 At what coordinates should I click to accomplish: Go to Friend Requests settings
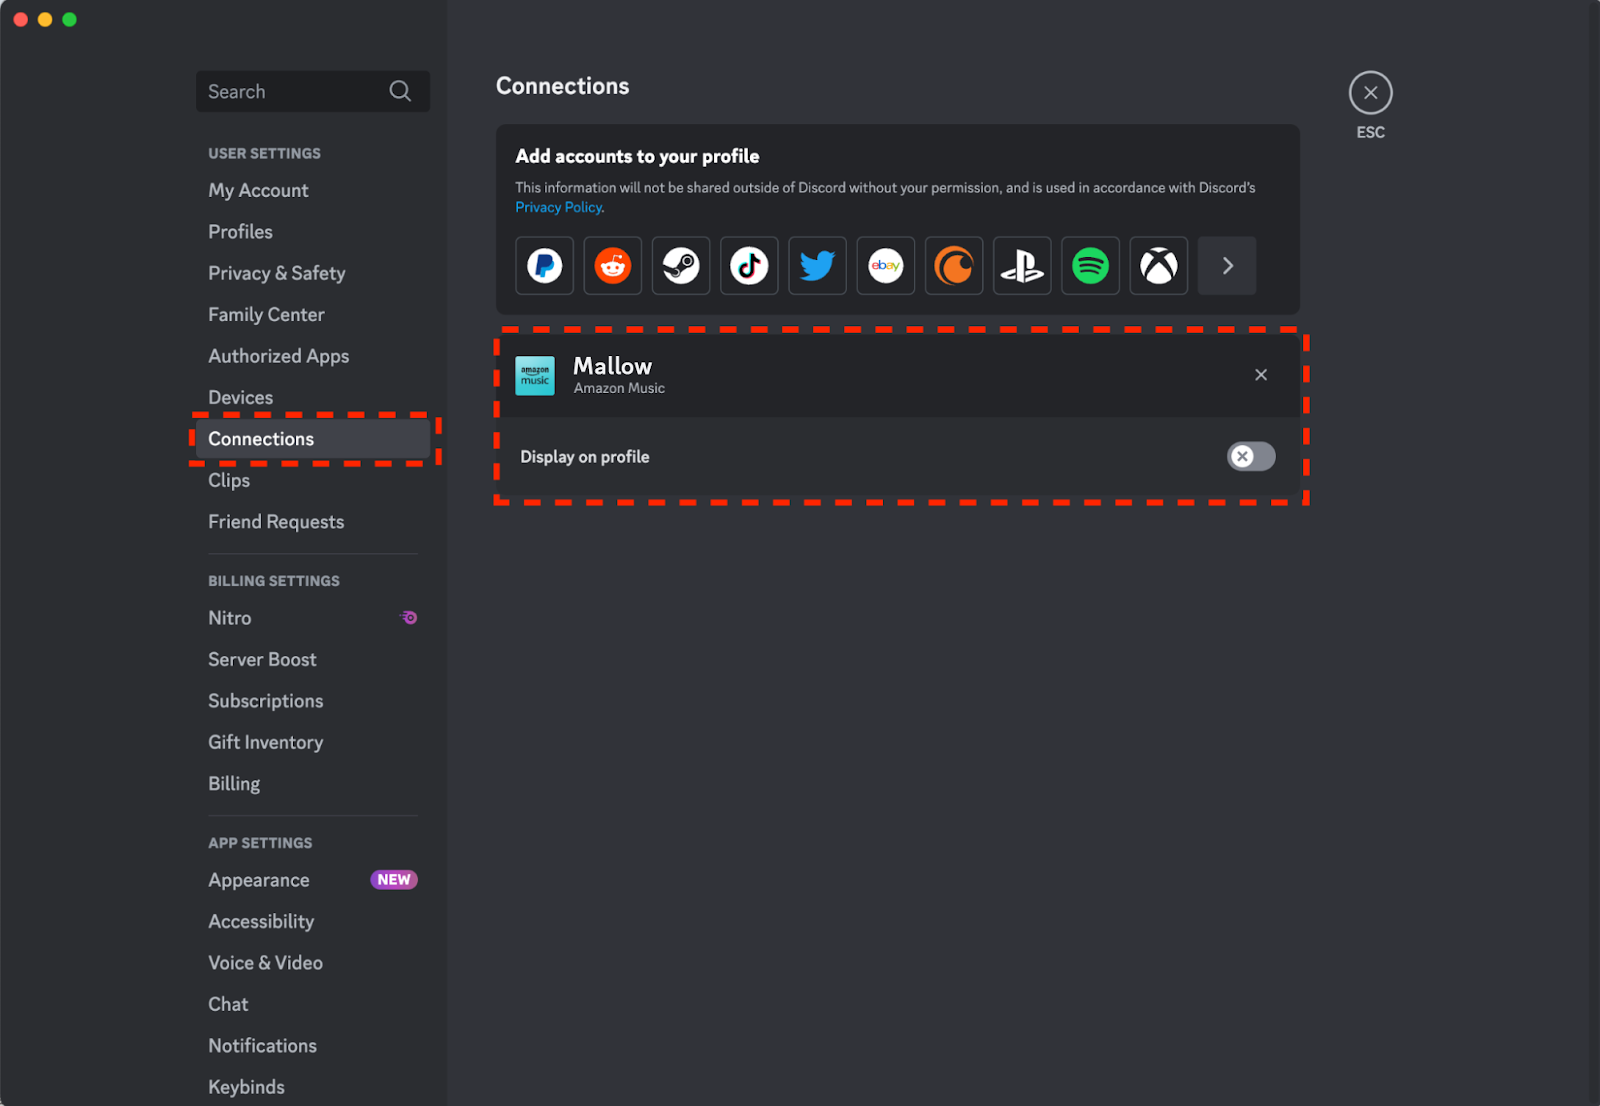[313, 522]
